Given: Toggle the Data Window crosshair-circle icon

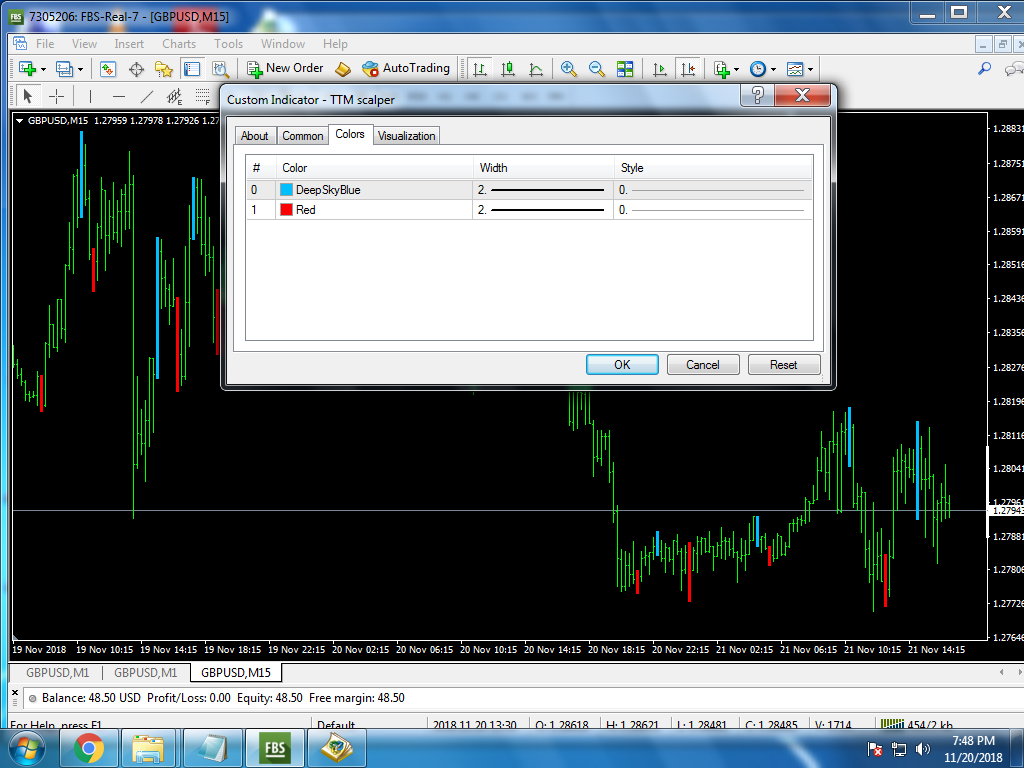Looking at the screenshot, I should tap(136, 69).
